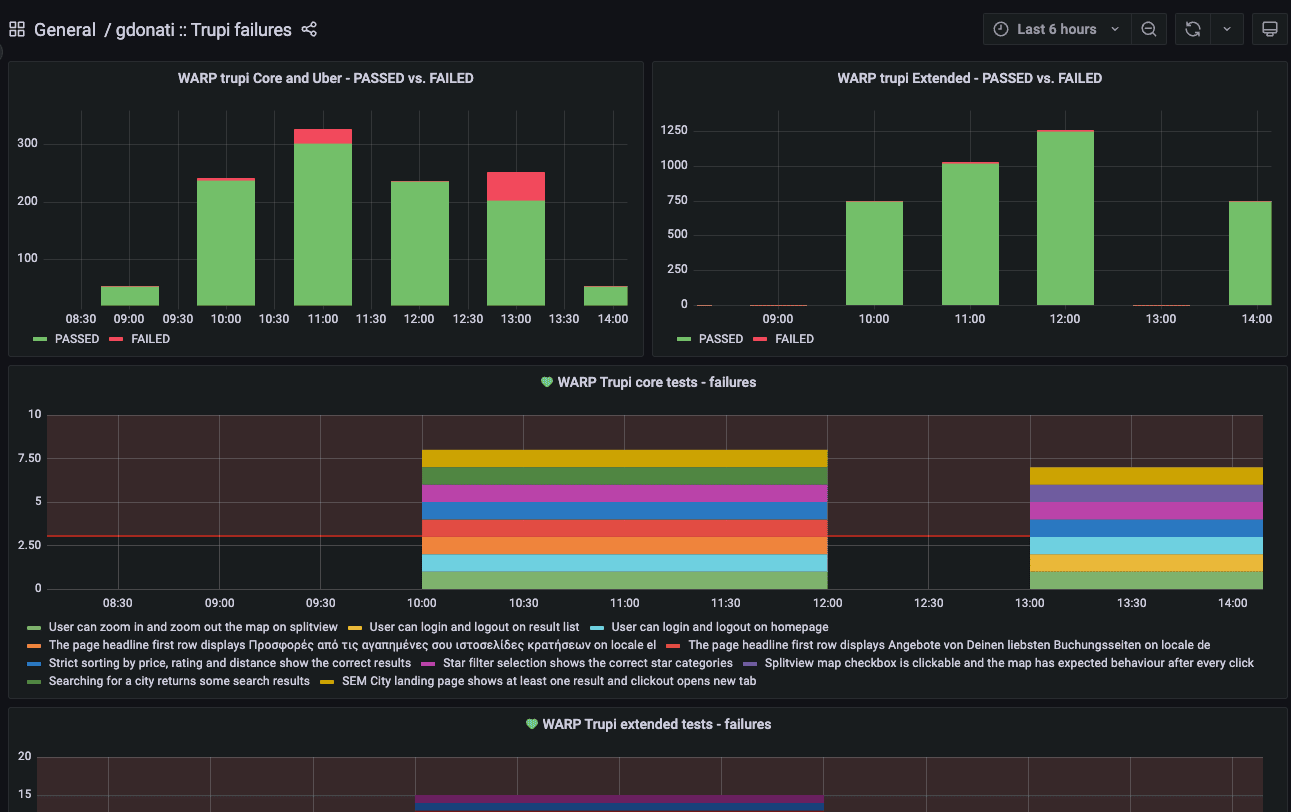Enable kiosk TV view mode
The height and width of the screenshot is (812, 1291).
point(1269,28)
